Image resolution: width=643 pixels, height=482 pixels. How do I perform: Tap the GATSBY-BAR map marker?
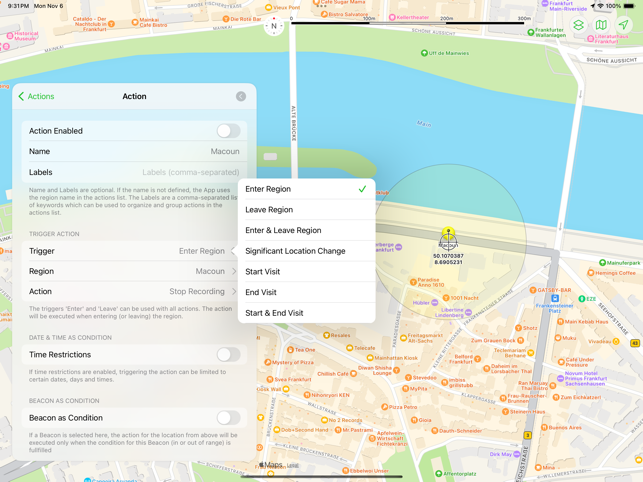pos(533,290)
